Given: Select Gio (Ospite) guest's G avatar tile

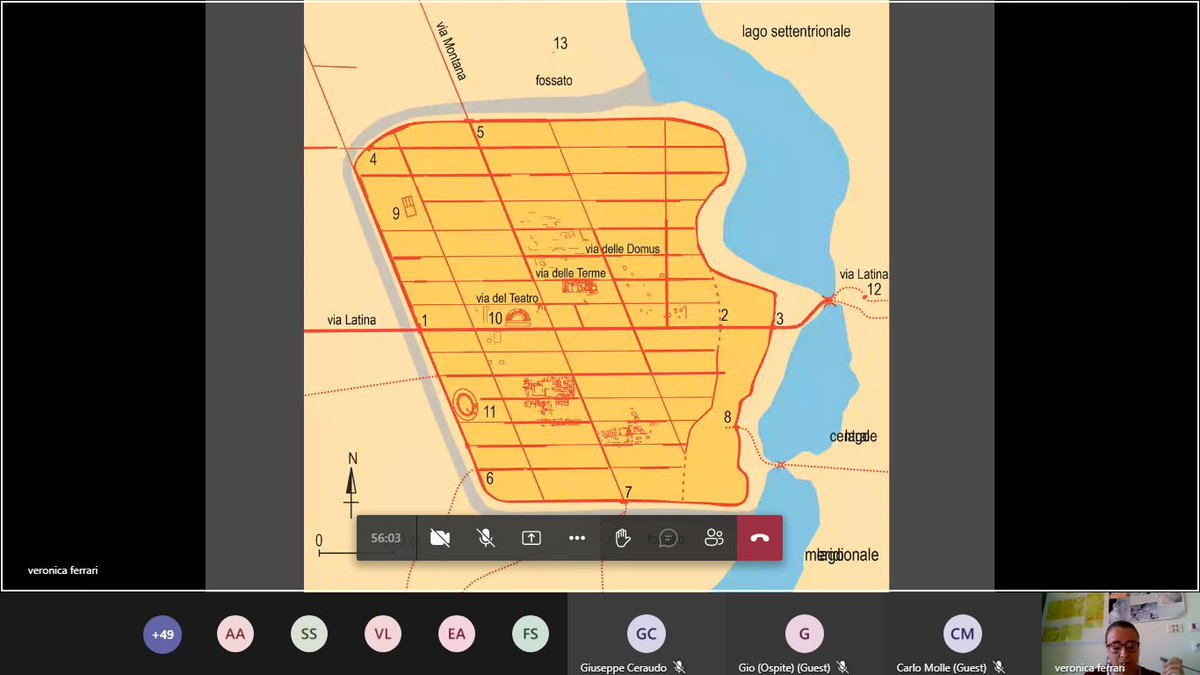Looking at the screenshot, I should tap(804, 634).
